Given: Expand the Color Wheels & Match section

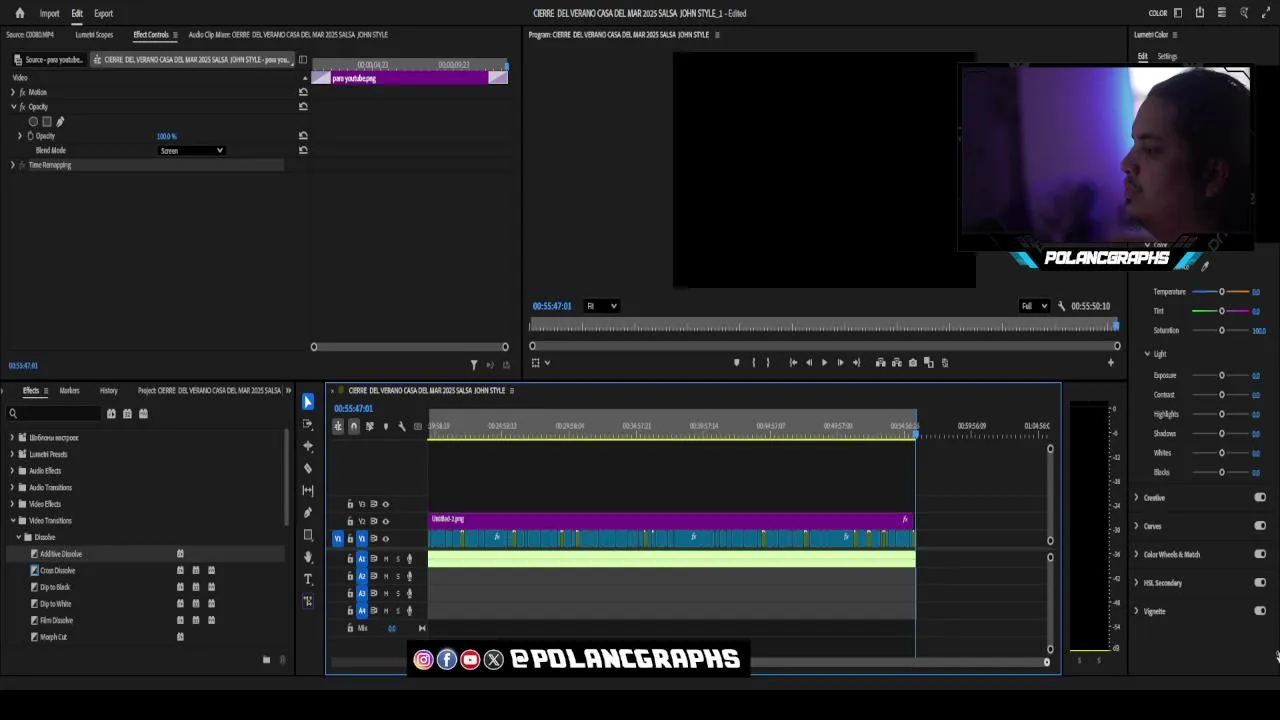Looking at the screenshot, I should tap(1136, 554).
